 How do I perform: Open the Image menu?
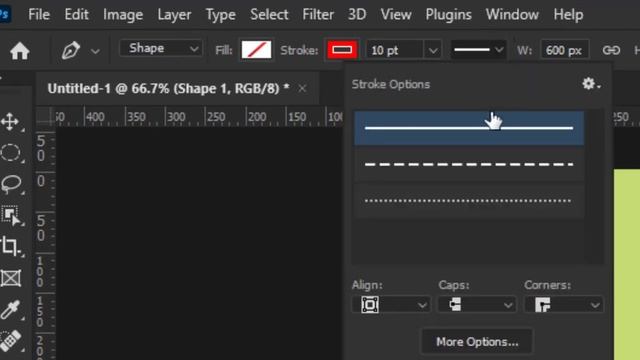coord(123,15)
